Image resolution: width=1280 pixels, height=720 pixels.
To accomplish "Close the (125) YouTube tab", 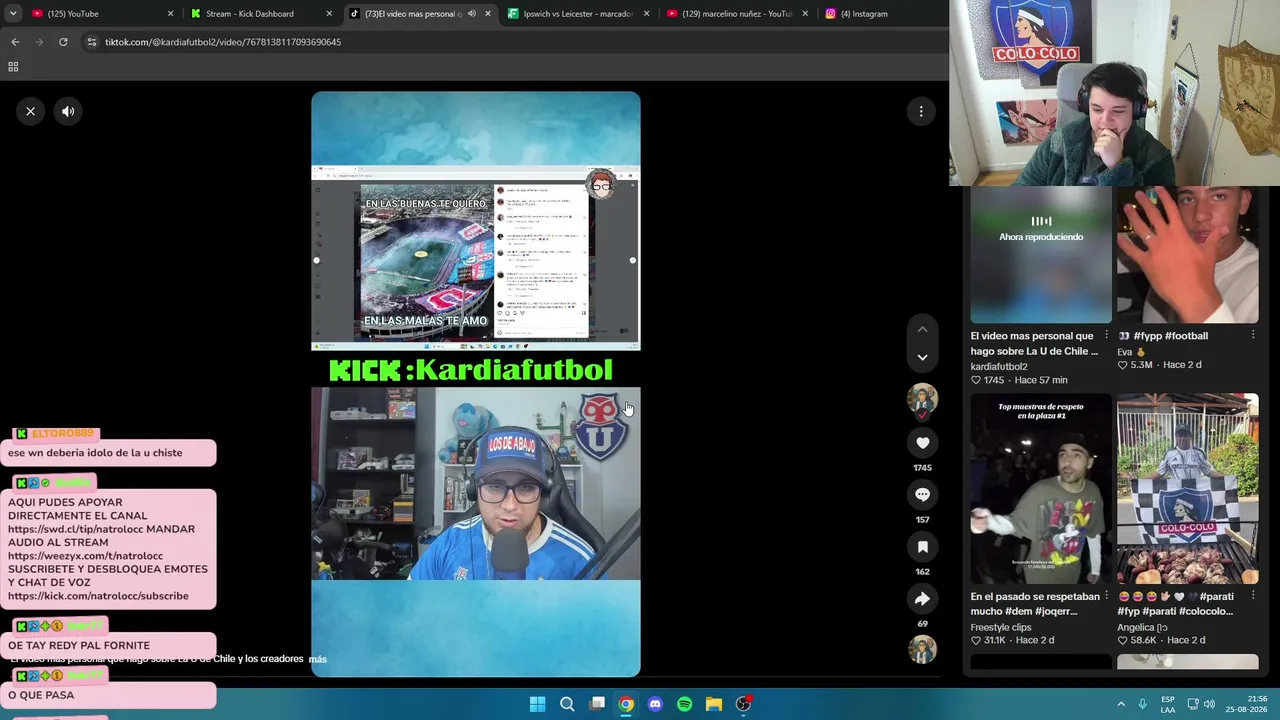I will (170, 14).
